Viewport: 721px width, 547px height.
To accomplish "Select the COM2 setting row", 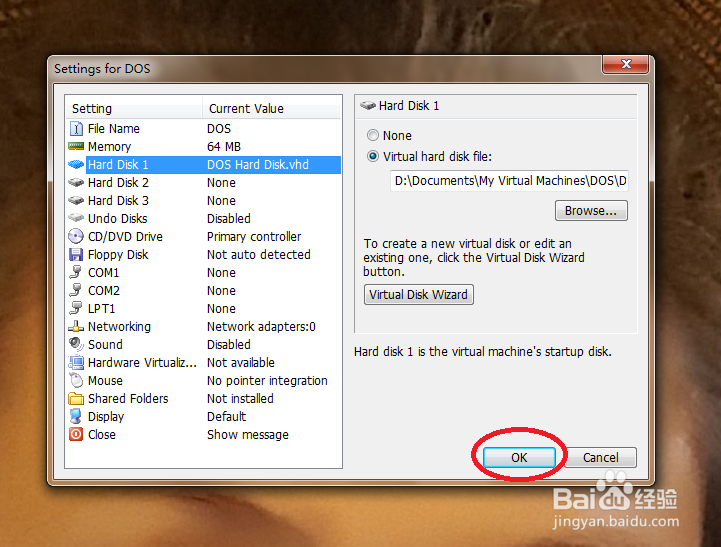I will pos(204,290).
